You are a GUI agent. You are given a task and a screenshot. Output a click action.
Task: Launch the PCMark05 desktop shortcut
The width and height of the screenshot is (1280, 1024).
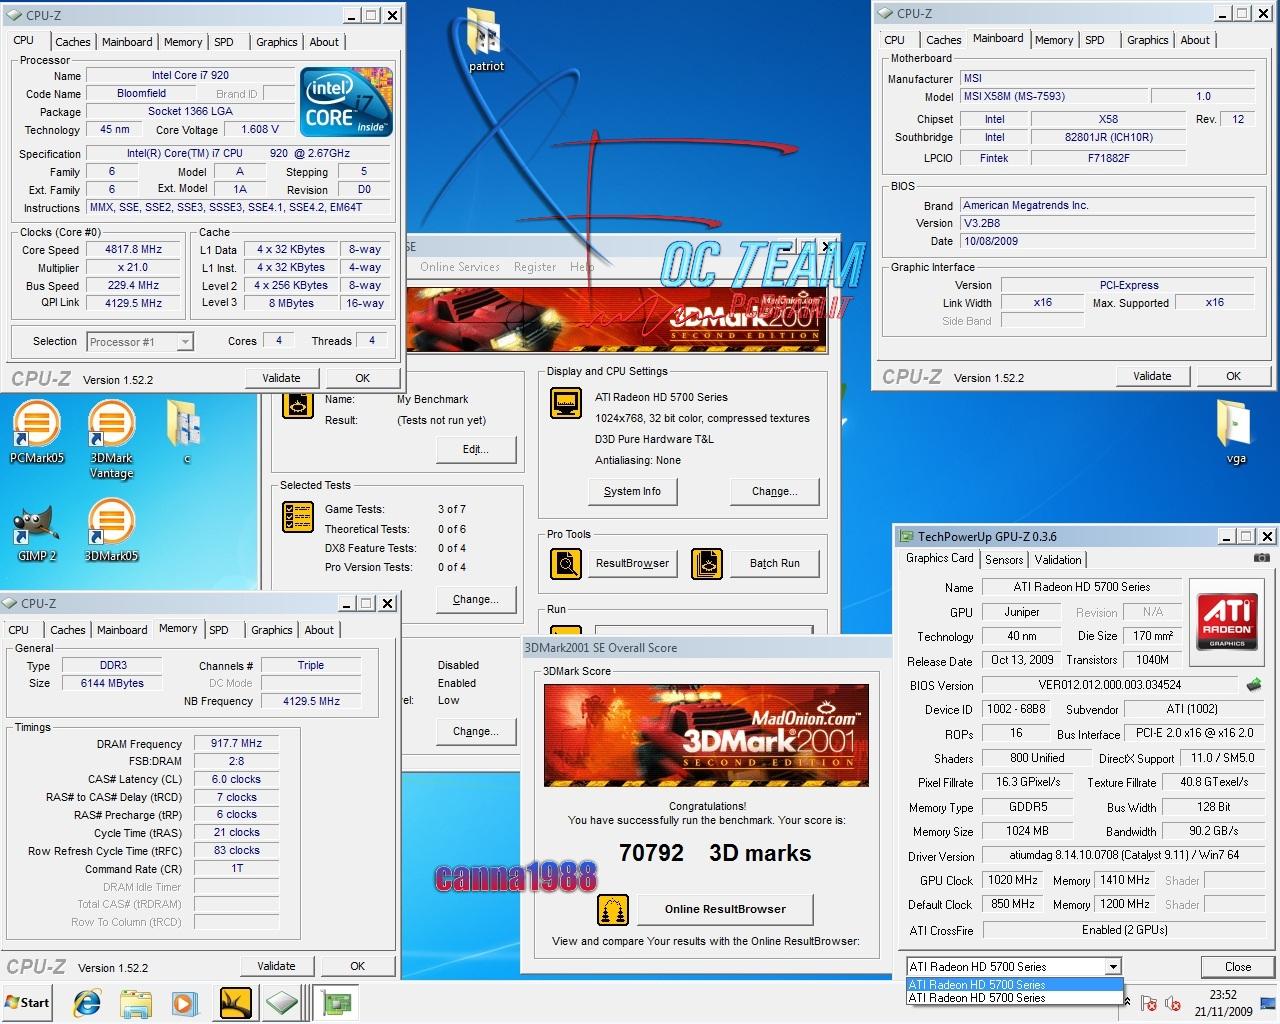[x=36, y=431]
